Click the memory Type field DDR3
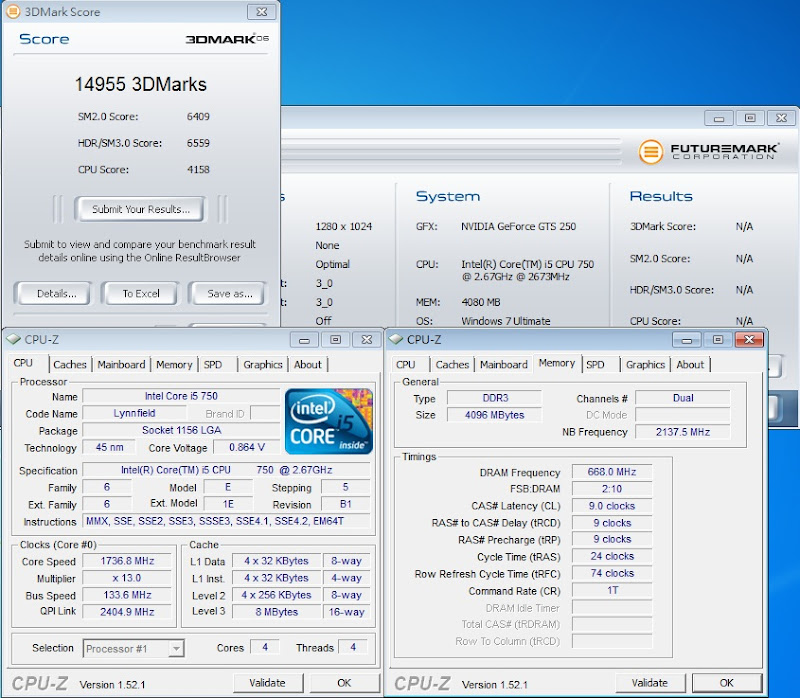 [x=495, y=398]
